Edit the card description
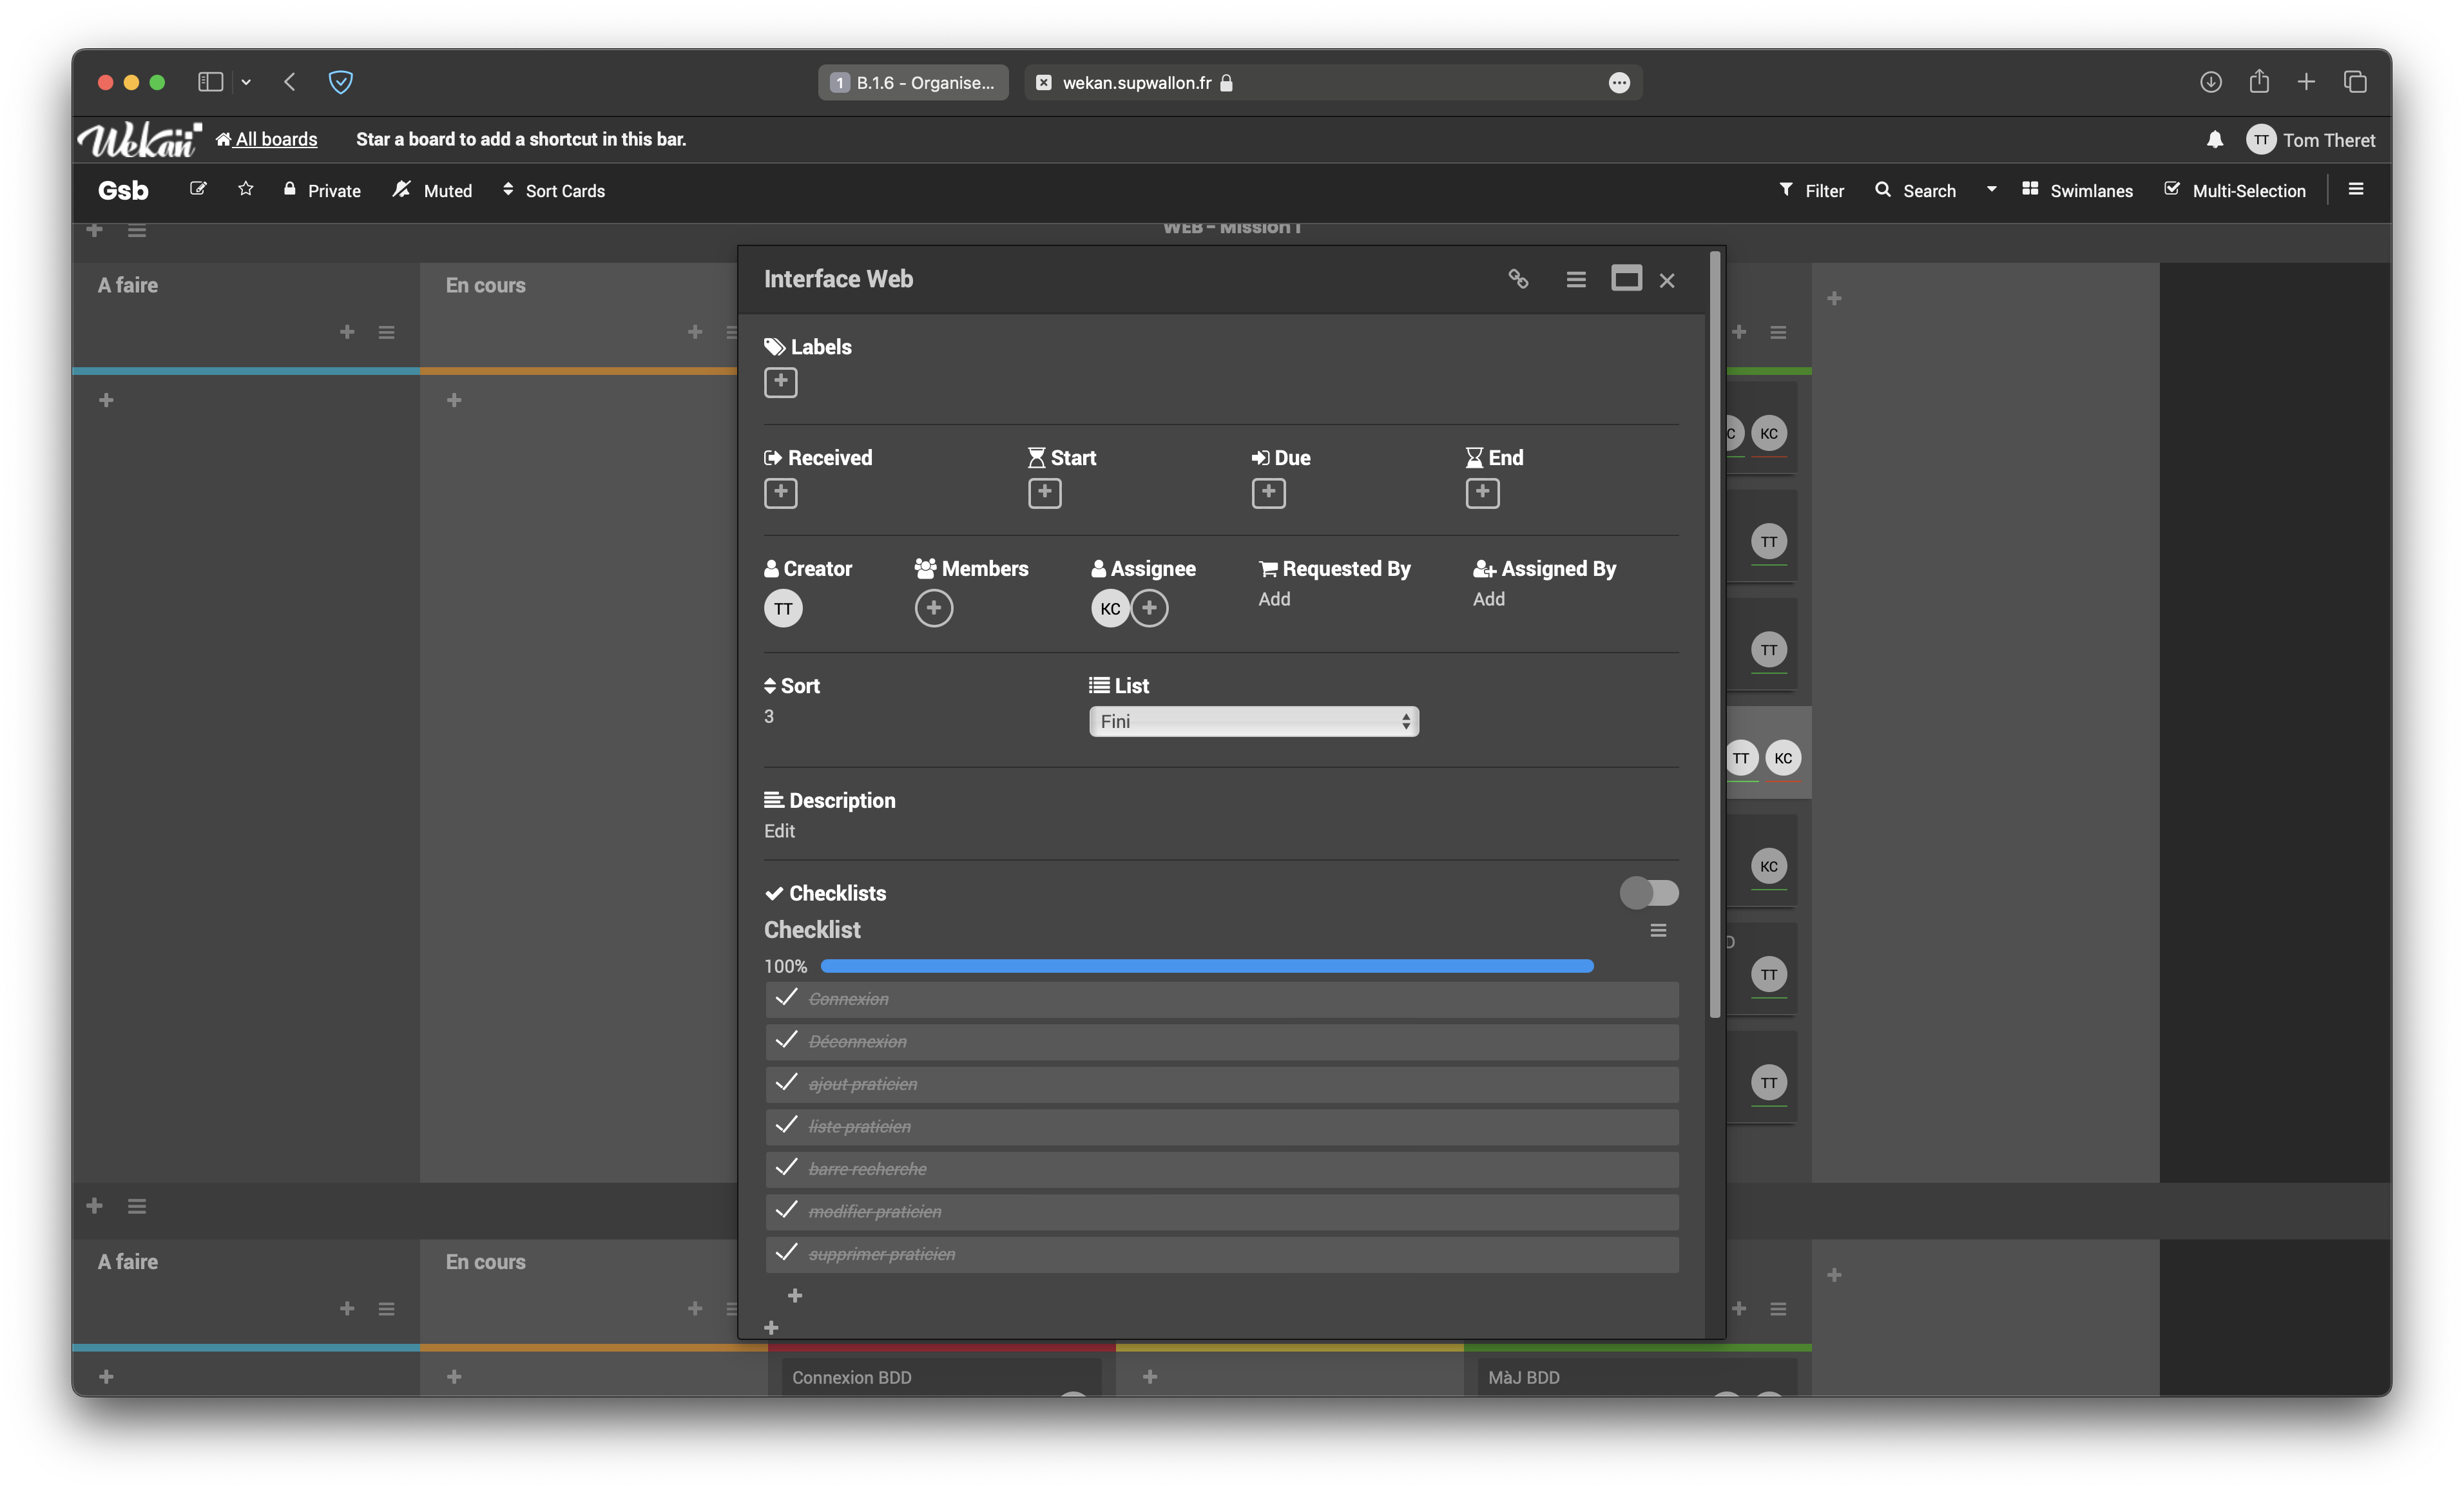 coord(779,831)
